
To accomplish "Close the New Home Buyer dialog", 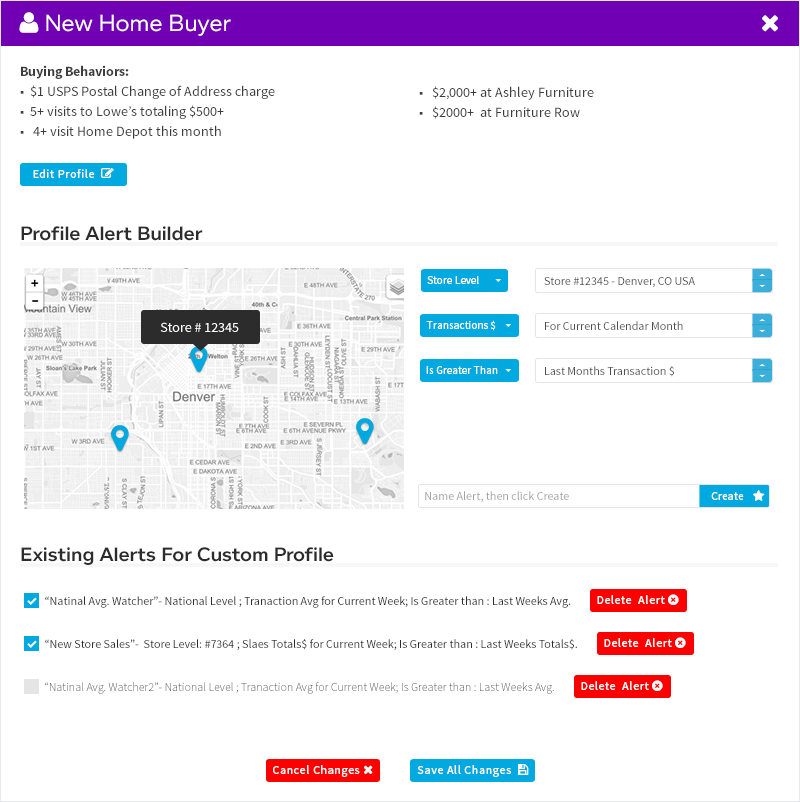I will (770, 23).
